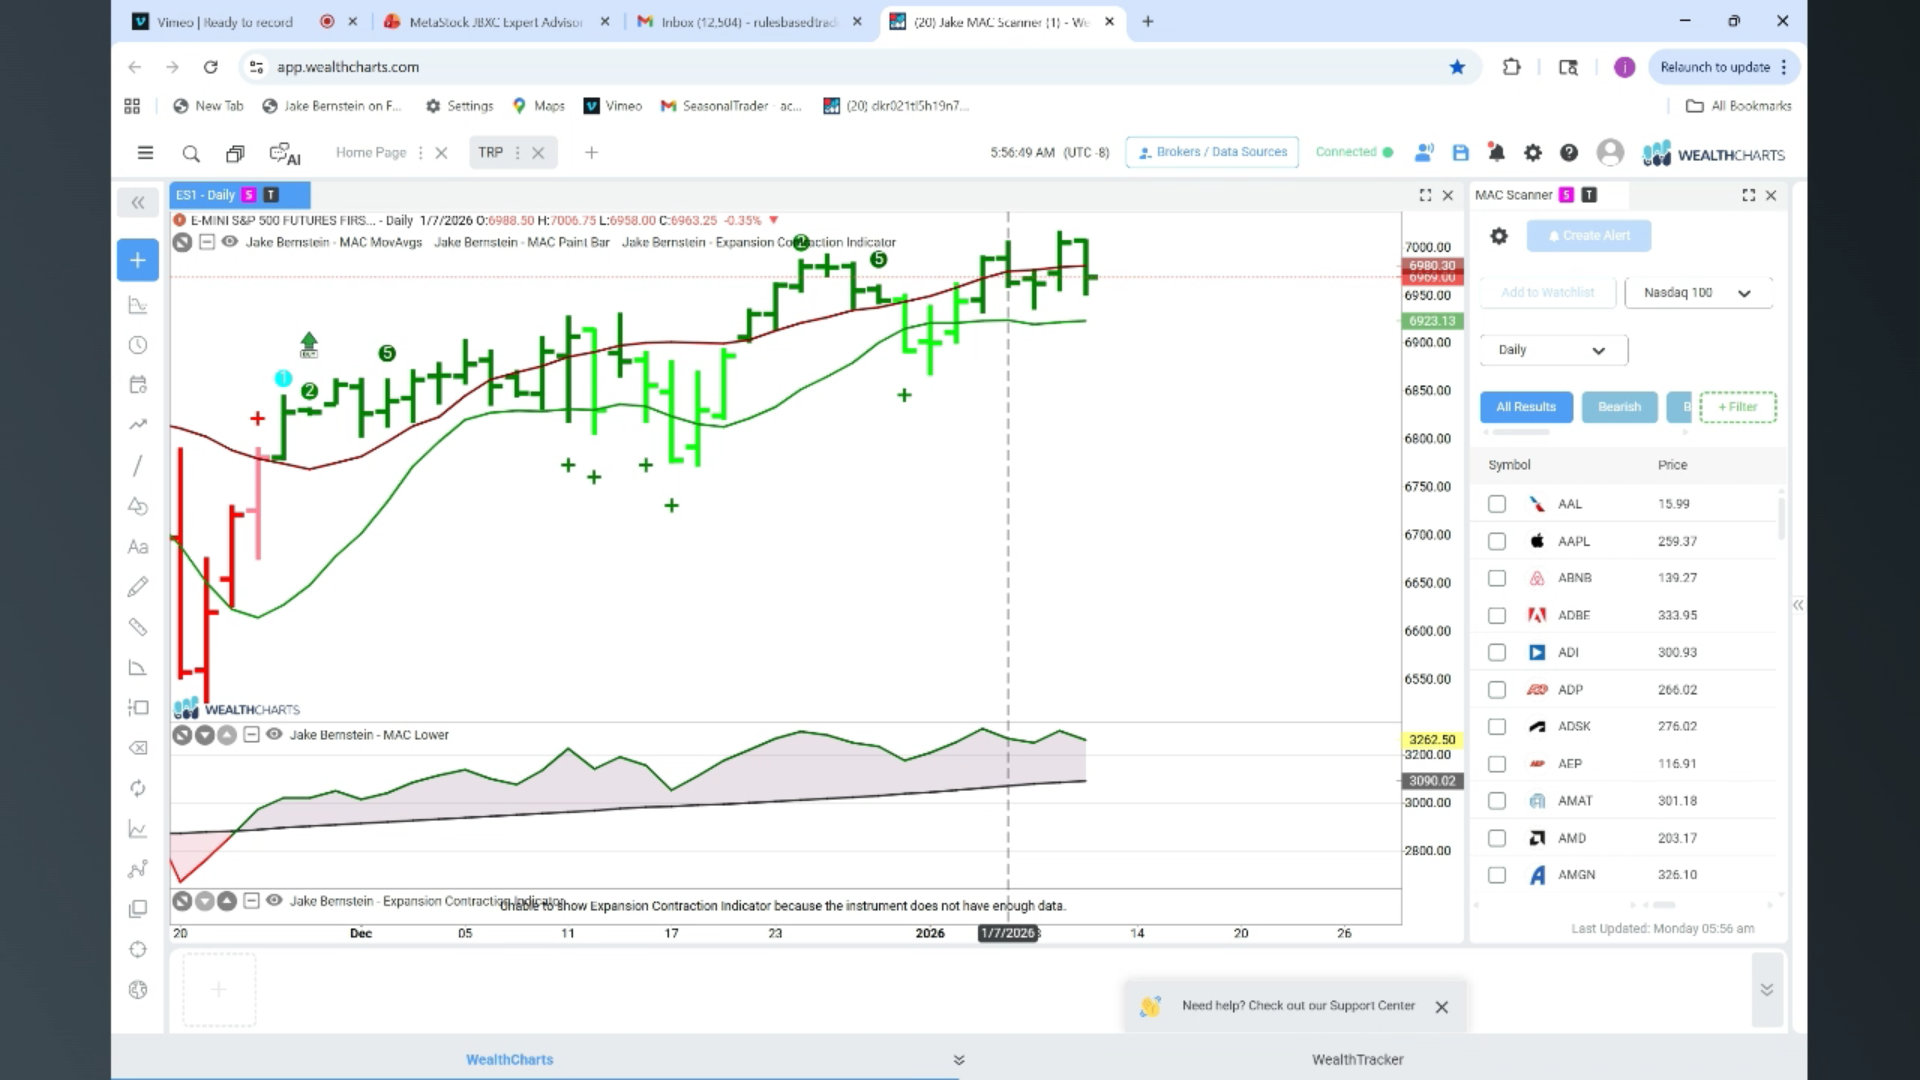Switch to the WealthTracker bottom tab
The height and width of the screenshot is (1080, 1920).
(x=1357, y=1059)
